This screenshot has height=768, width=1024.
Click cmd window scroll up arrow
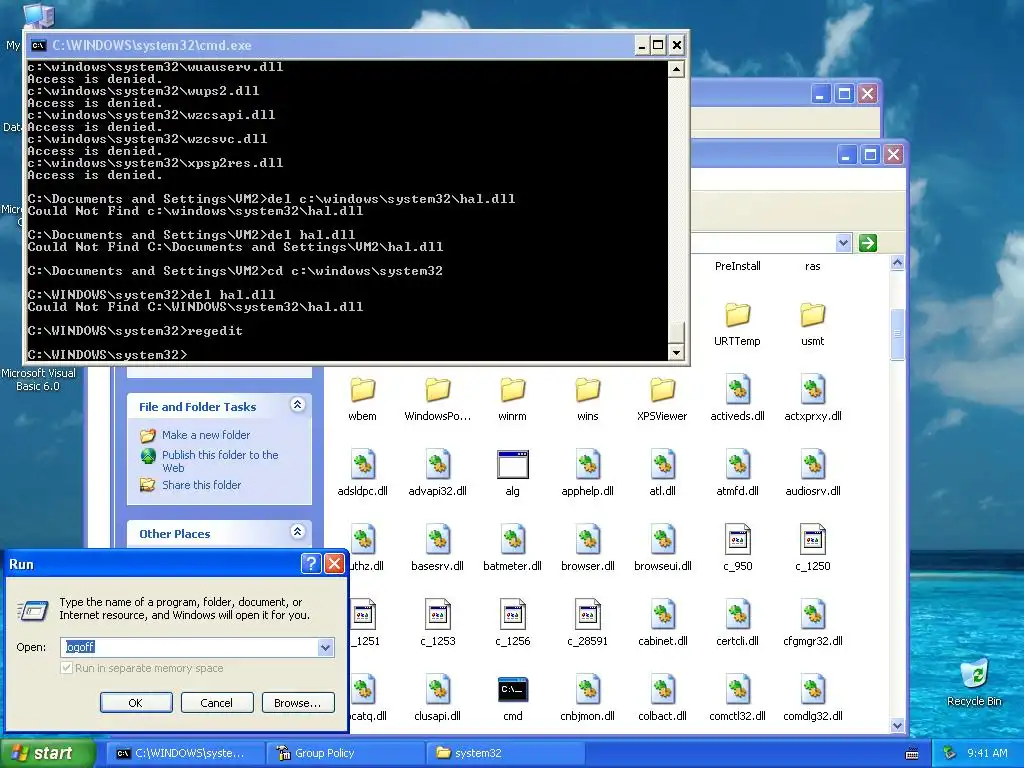point(676,69)
